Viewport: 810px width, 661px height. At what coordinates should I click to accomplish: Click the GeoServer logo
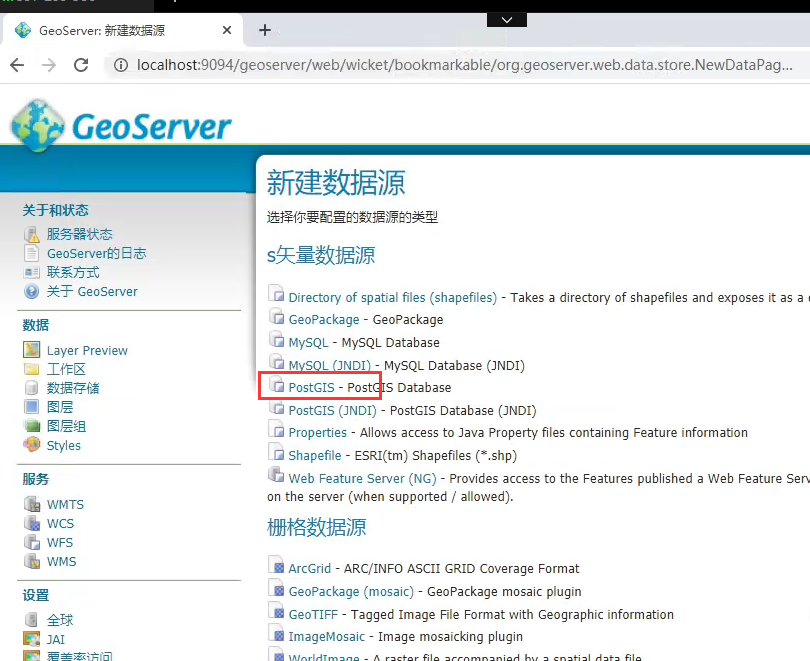click(x=121, y=126)
